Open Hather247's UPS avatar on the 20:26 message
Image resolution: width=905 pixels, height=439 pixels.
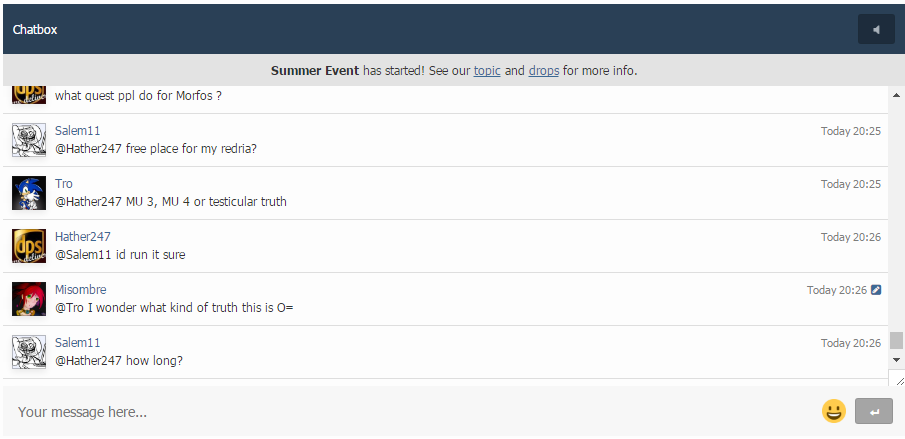pos(29,246)
